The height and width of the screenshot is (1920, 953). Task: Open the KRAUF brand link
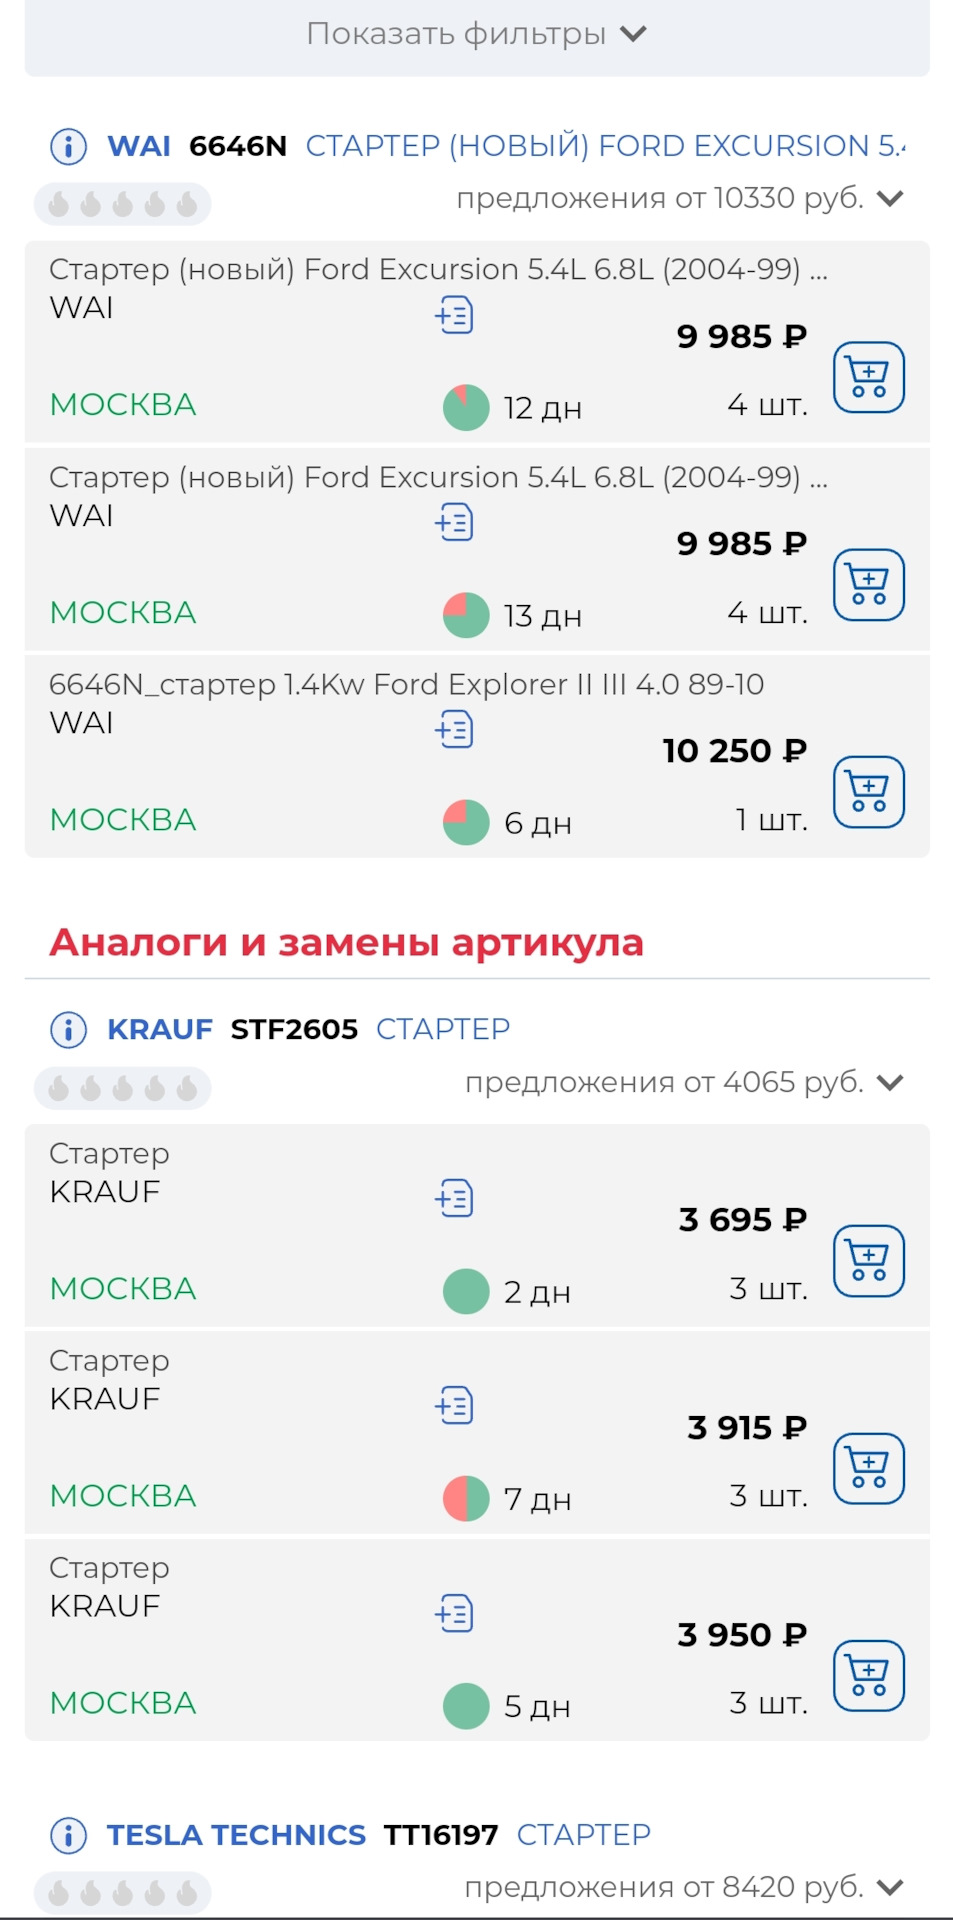coord(160,1029)
